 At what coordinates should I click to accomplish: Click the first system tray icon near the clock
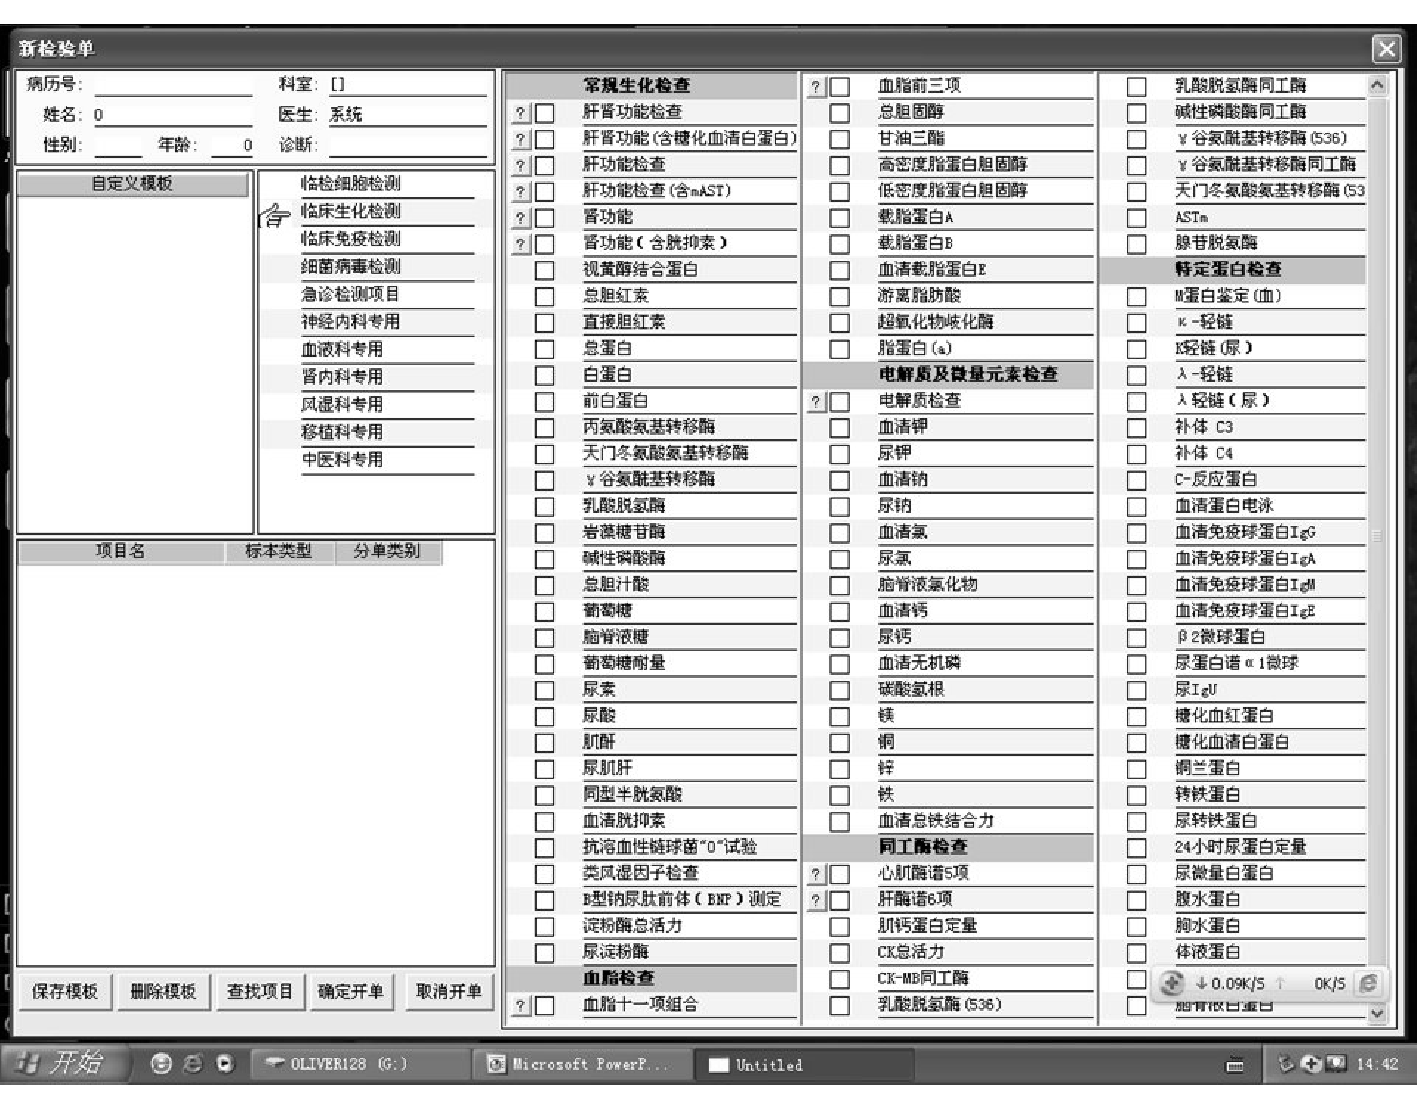coord(1287,1064)
